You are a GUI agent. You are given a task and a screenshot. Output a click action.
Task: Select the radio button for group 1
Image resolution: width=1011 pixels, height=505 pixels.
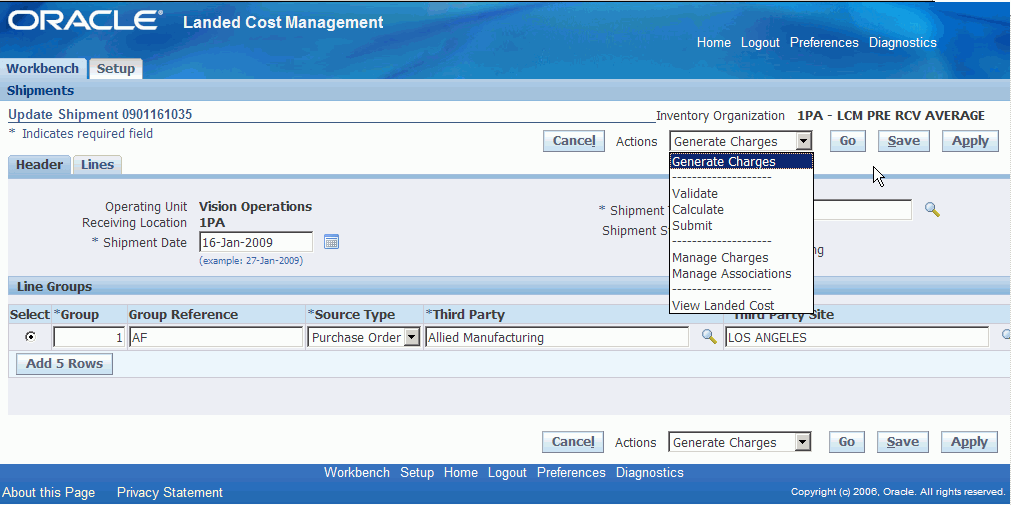point(30,337)
